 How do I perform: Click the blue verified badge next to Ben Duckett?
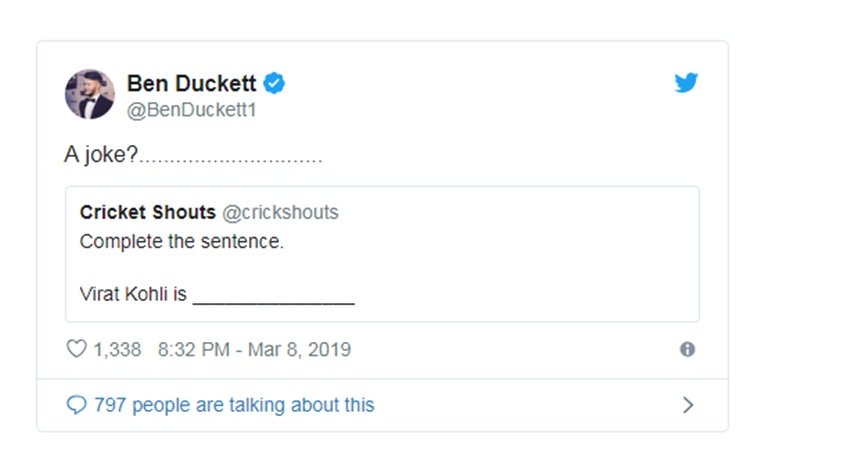click(x=274, y=83)
